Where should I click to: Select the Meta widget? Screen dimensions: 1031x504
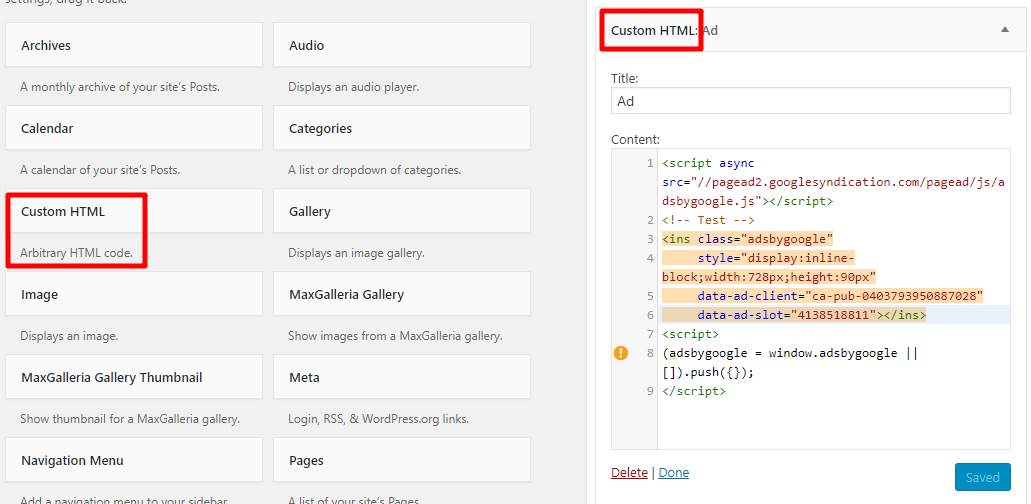402,377
